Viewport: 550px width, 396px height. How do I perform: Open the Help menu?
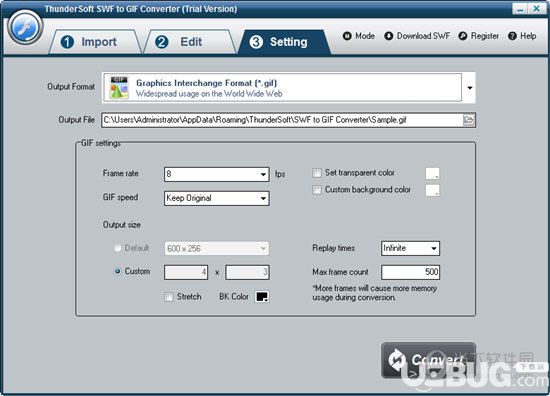pos(522,36)
